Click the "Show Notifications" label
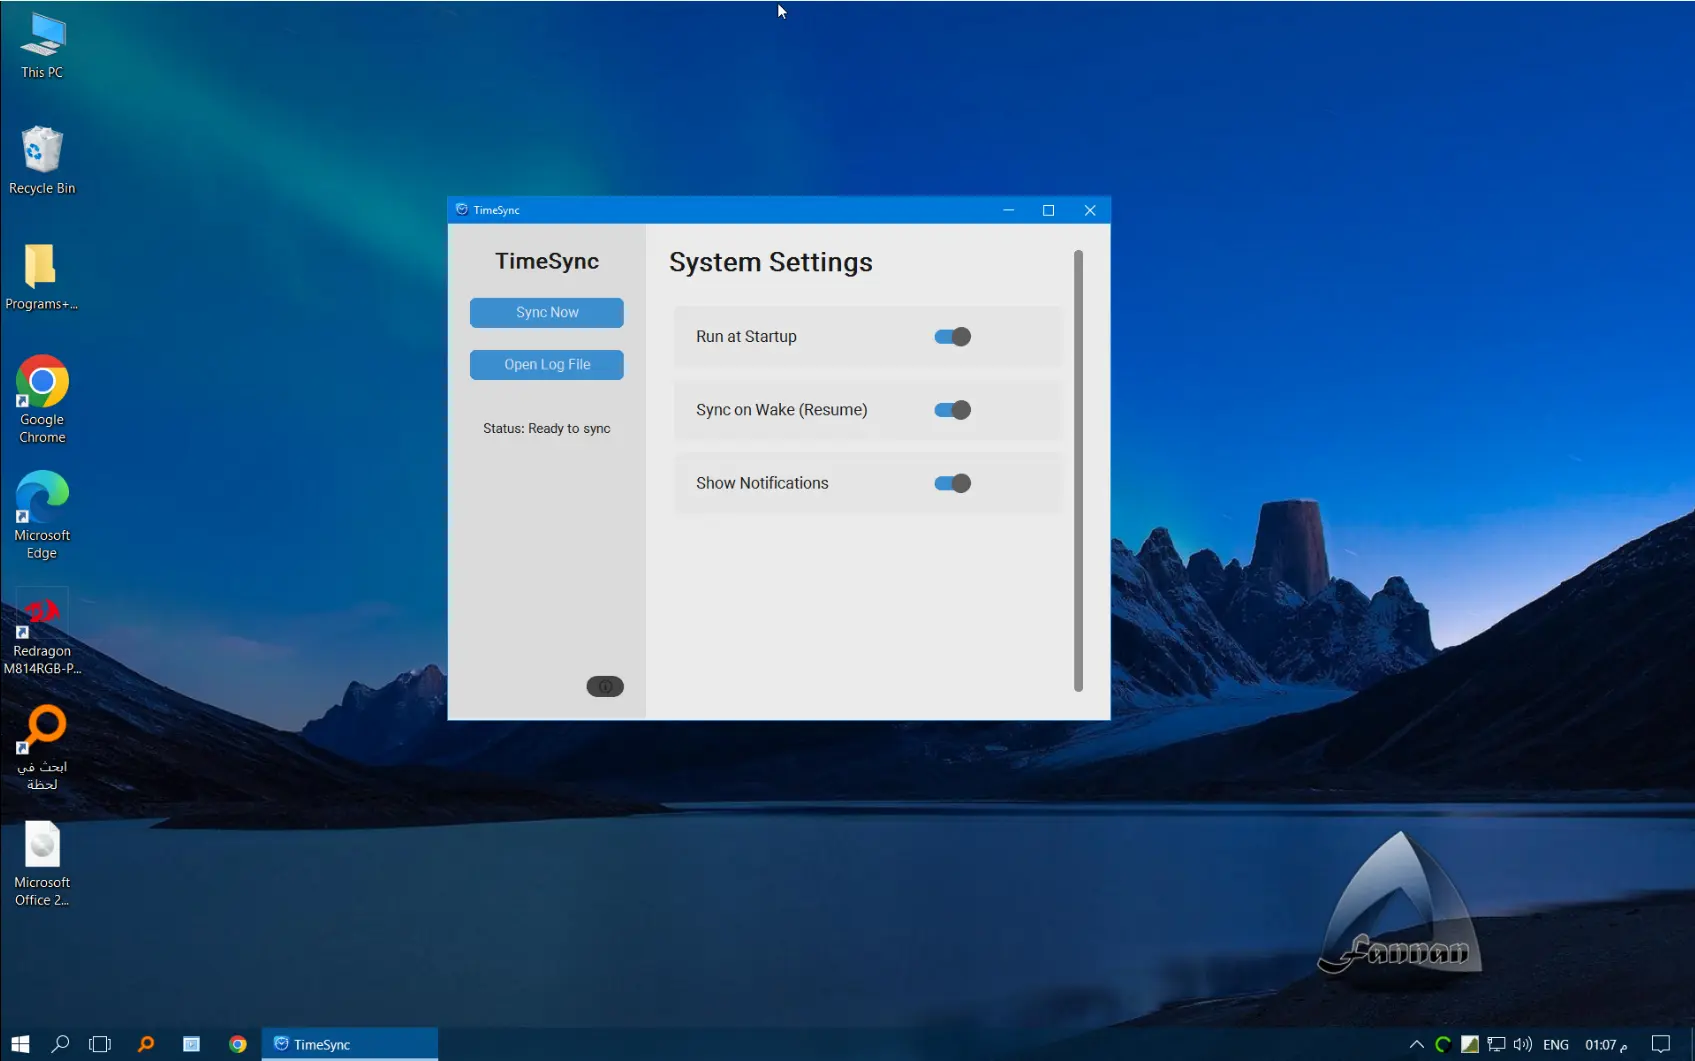Screen dimensions: 1695x1061 click(762, 483)
